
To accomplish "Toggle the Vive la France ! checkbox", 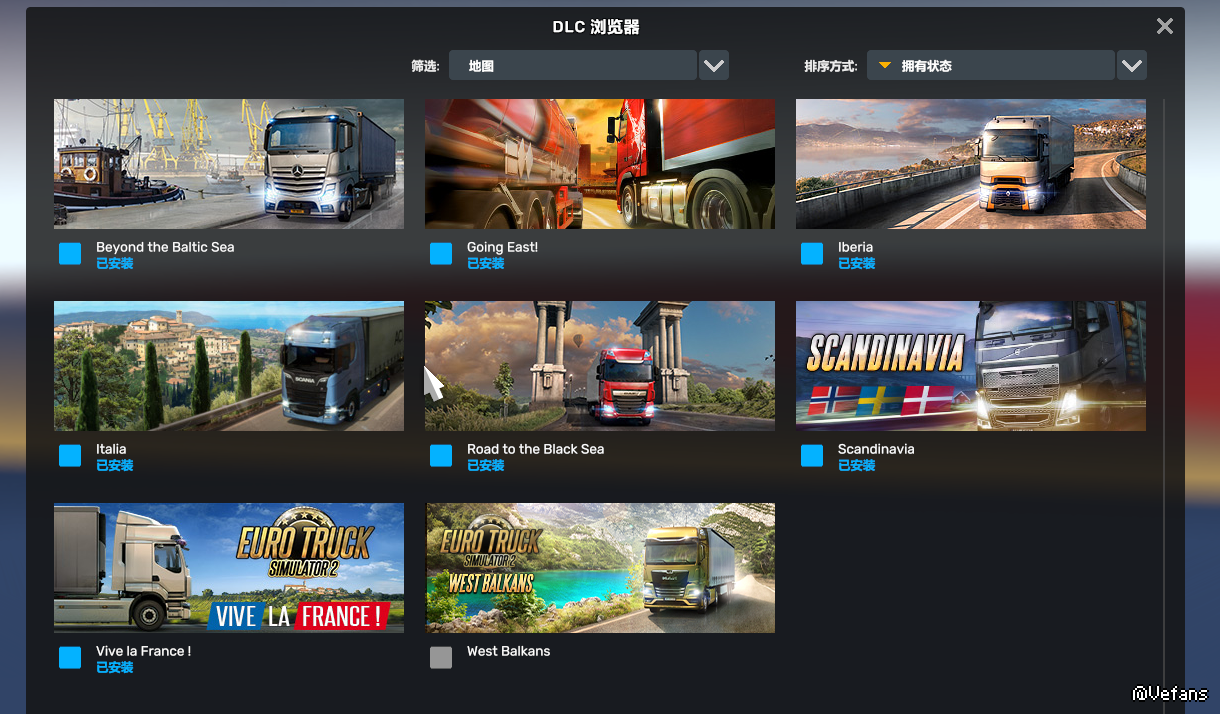I will 70,658.
